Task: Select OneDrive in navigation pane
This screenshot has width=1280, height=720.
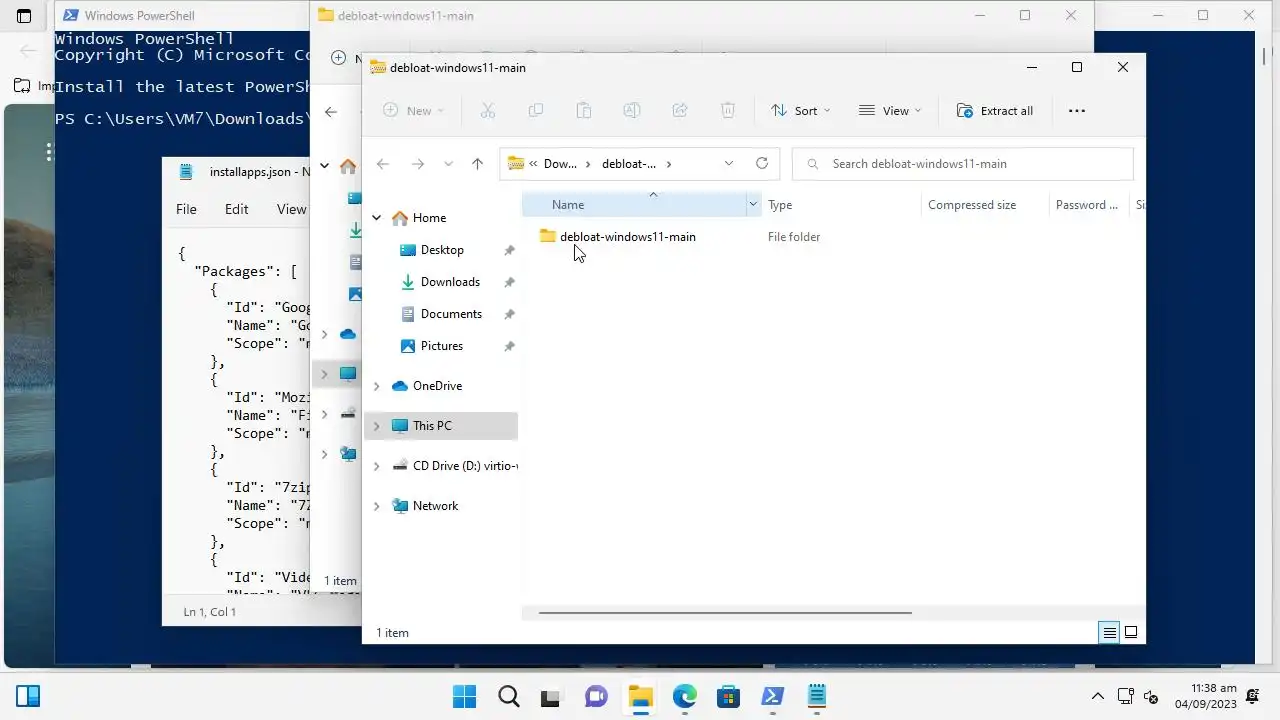Action: tap(437, 386)
